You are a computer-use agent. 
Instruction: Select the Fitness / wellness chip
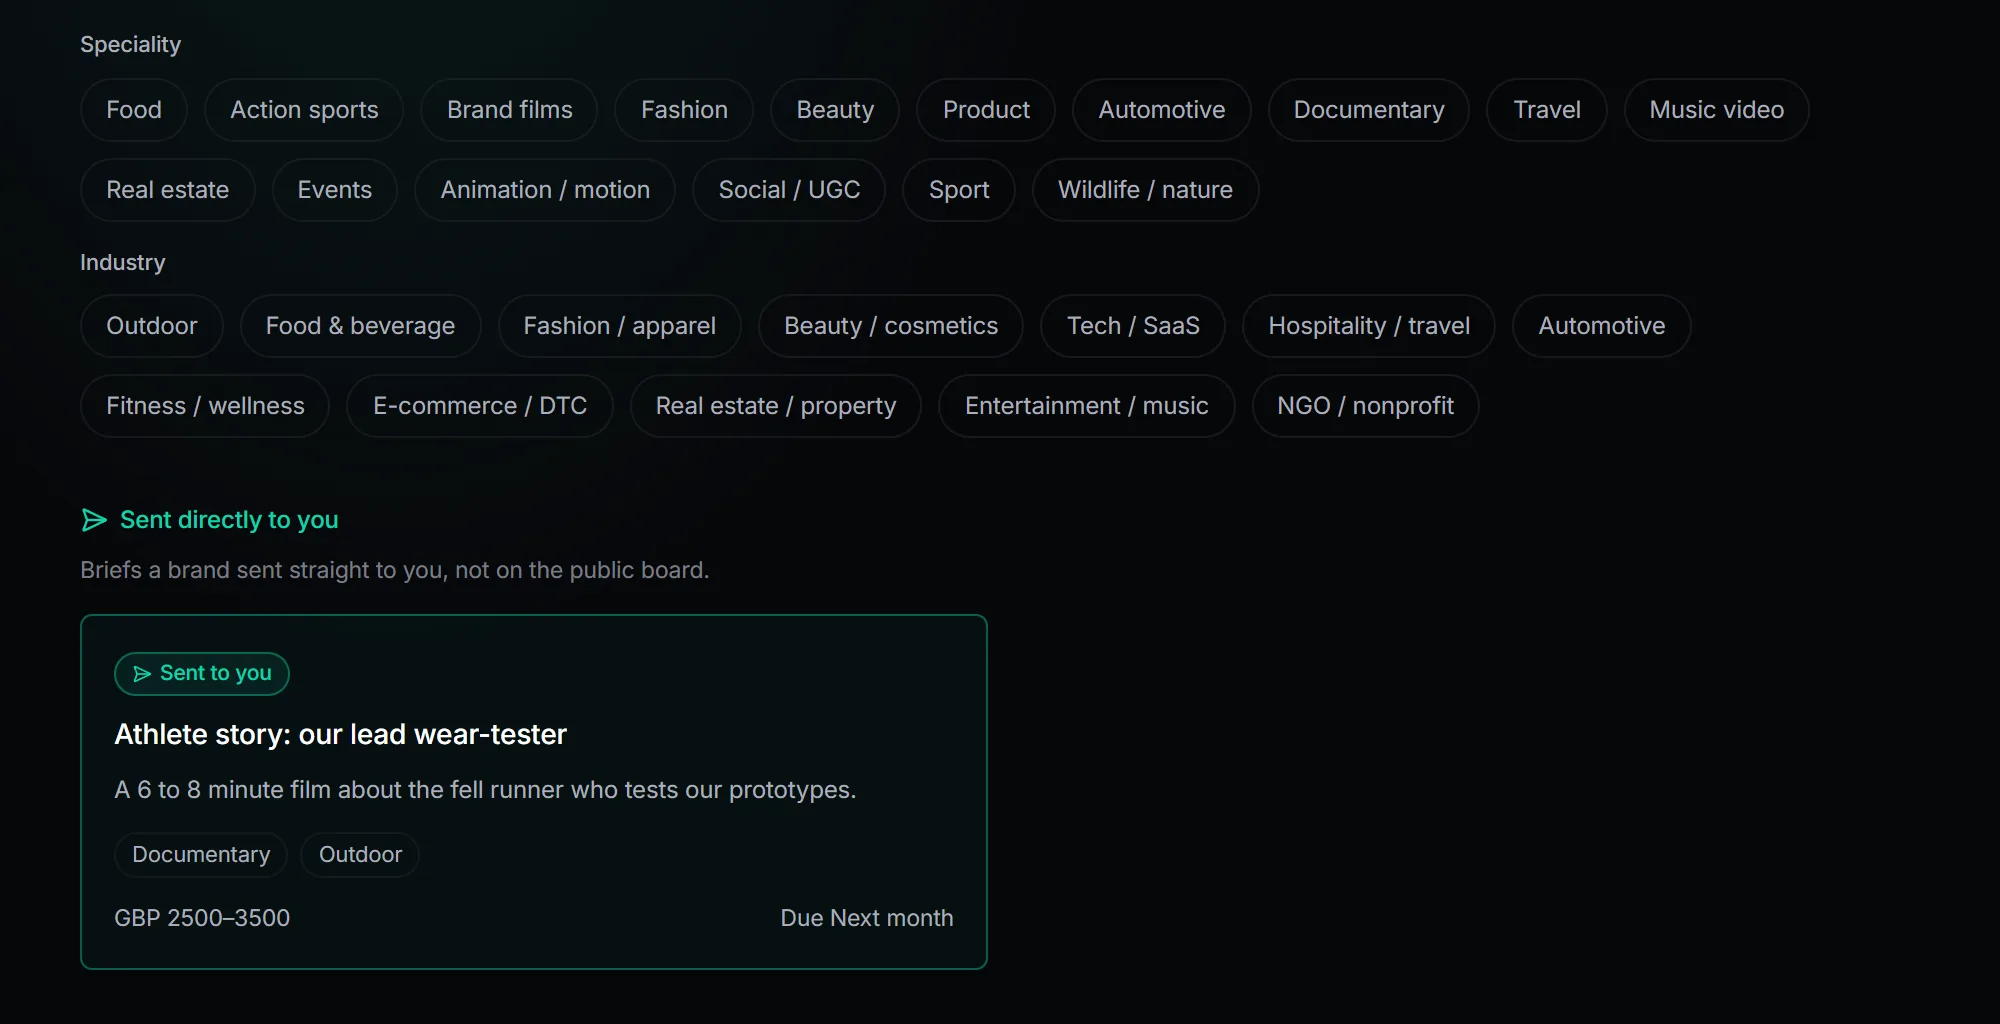pyautogui.click(x=205, y=406)
